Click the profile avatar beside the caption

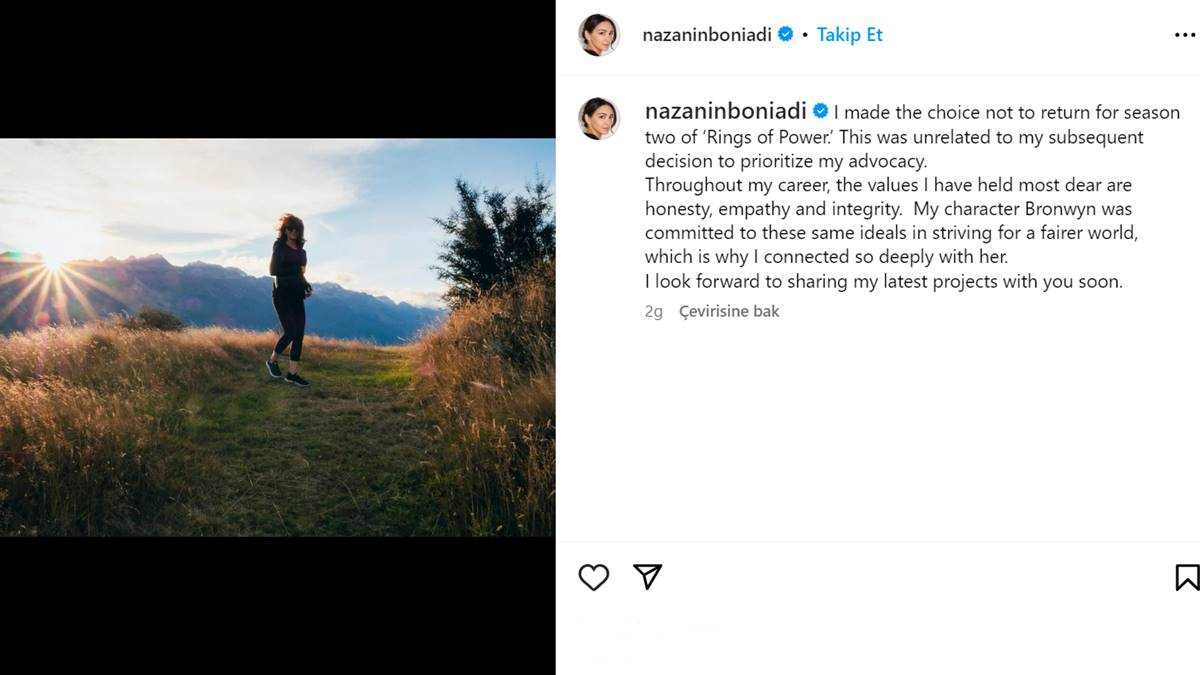pos(599,119)
